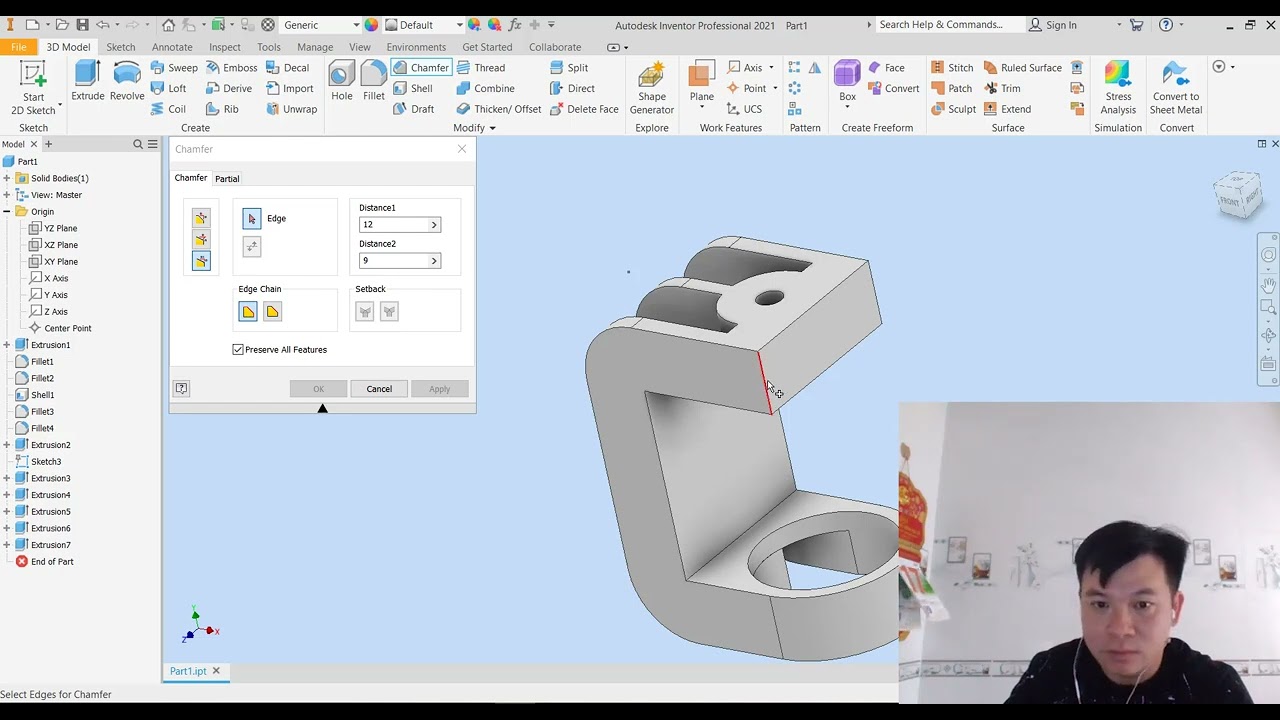Open the Plane dropdown arrow

[x=701, y=108]
